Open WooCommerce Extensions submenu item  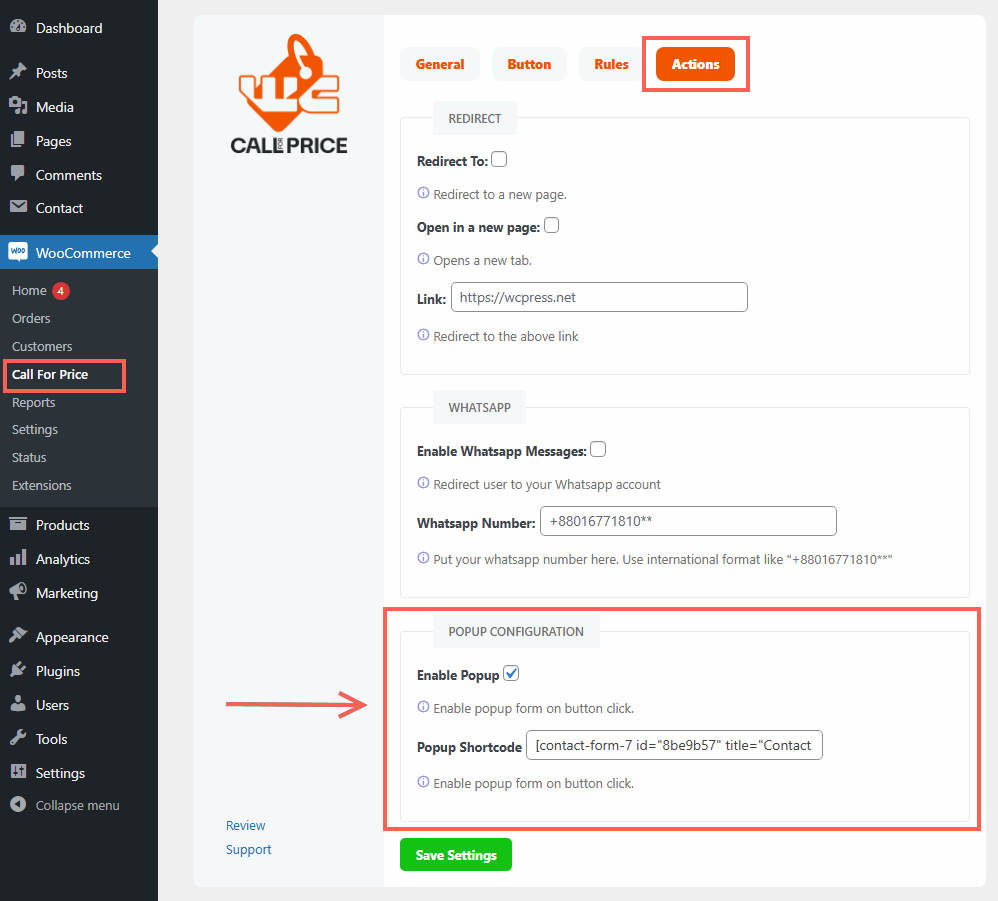coord(41,485)
